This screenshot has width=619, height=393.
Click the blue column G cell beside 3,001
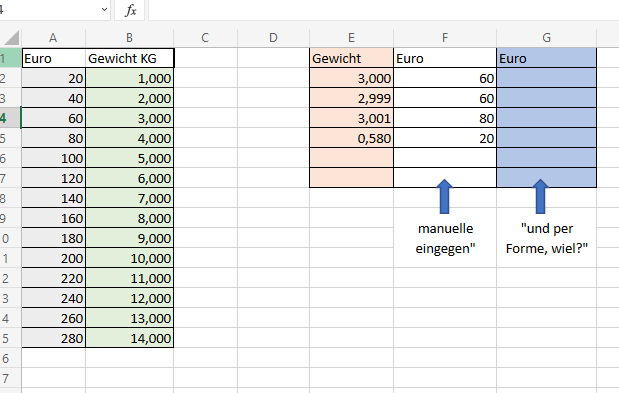[x=546, y=118]
